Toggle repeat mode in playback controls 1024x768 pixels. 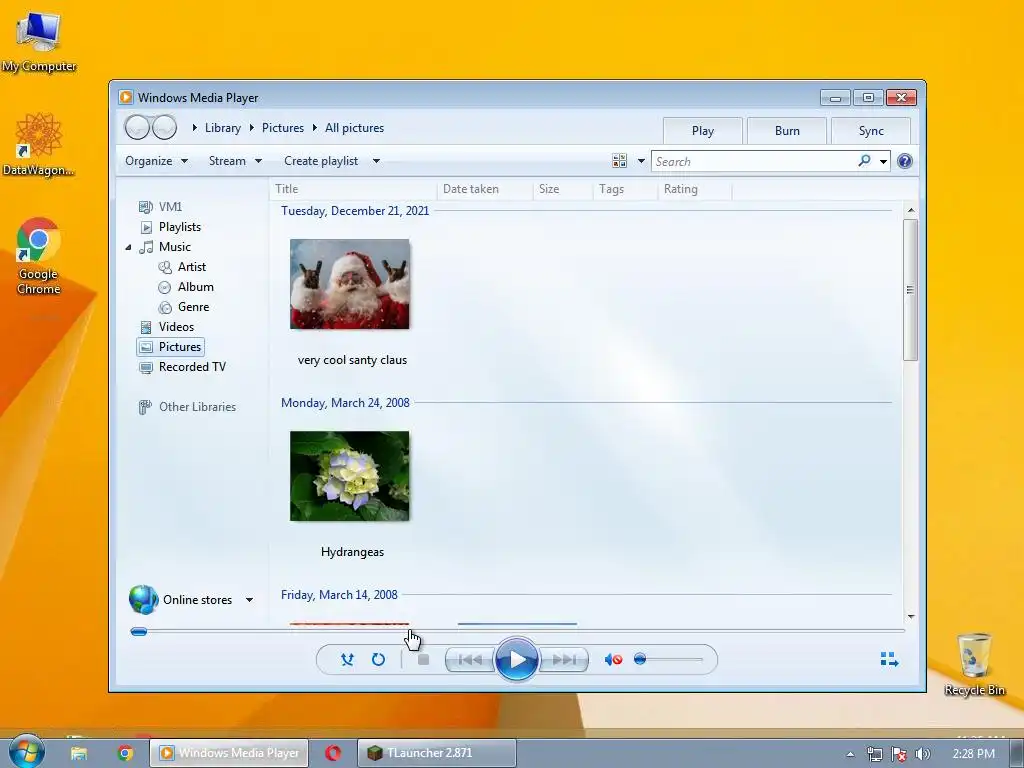tap(378, 659)
